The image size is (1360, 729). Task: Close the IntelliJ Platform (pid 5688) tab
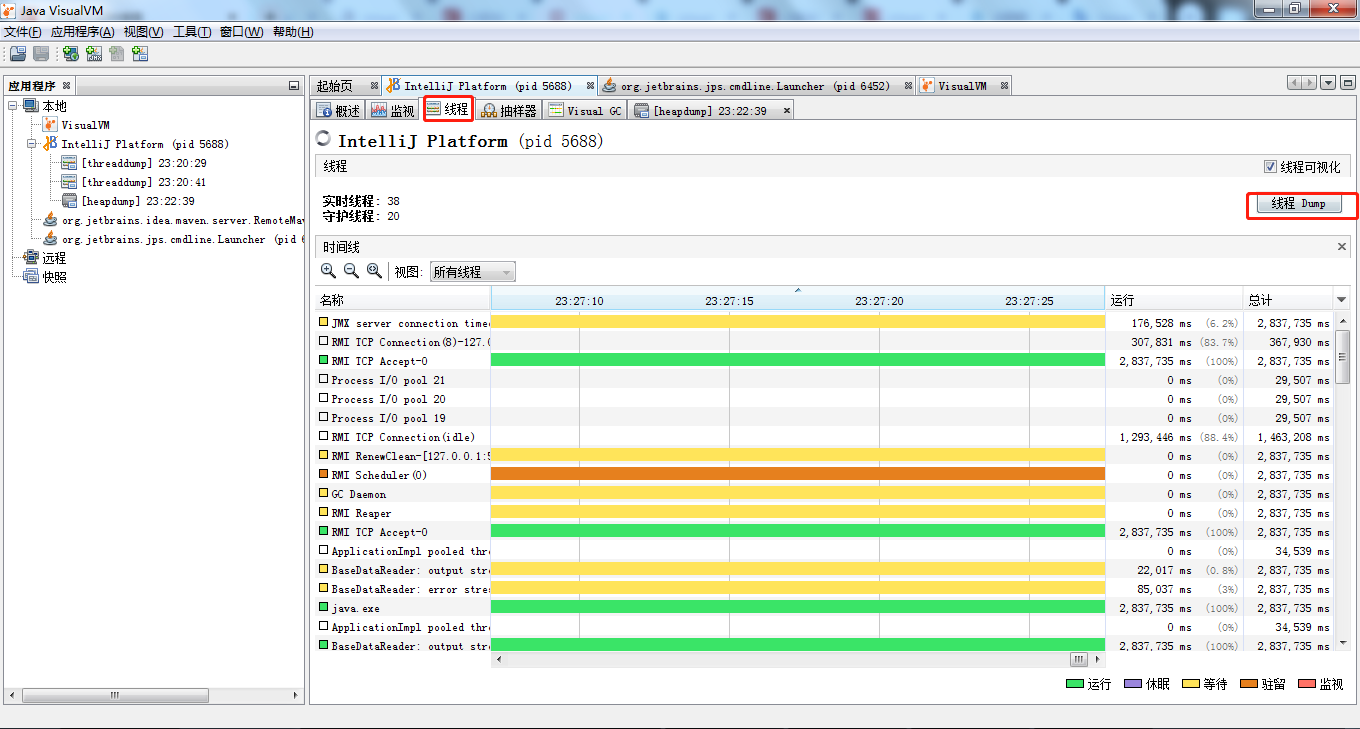coord(591,86)
